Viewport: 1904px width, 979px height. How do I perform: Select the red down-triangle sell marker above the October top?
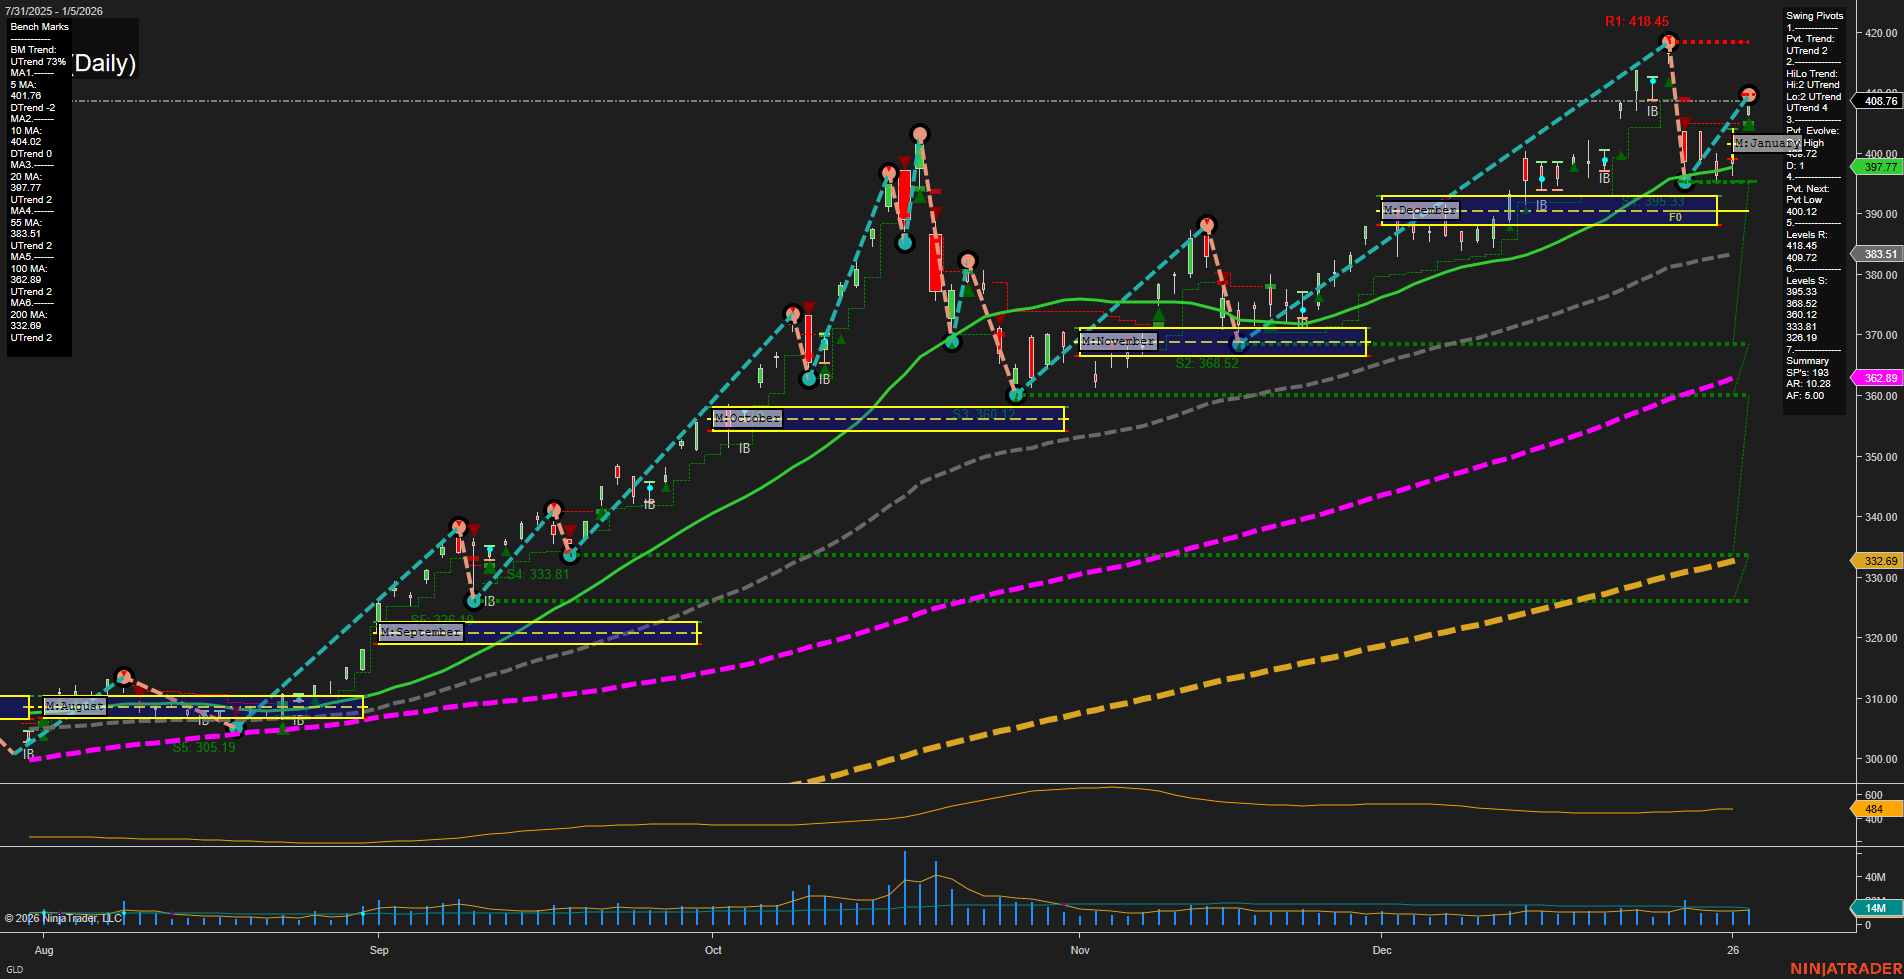tap(905, 161)
